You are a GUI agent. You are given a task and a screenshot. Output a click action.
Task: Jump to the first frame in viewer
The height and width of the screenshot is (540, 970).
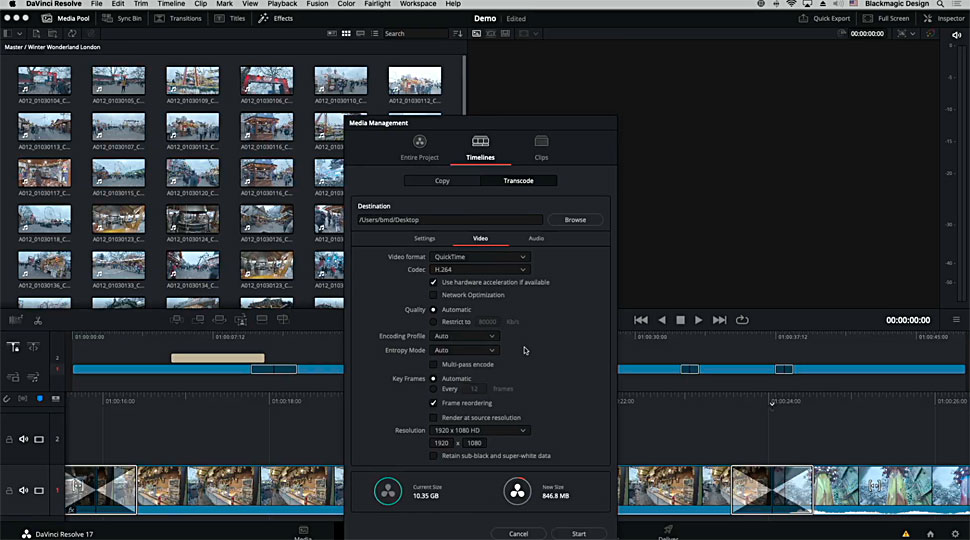click(x=641, y=320)
